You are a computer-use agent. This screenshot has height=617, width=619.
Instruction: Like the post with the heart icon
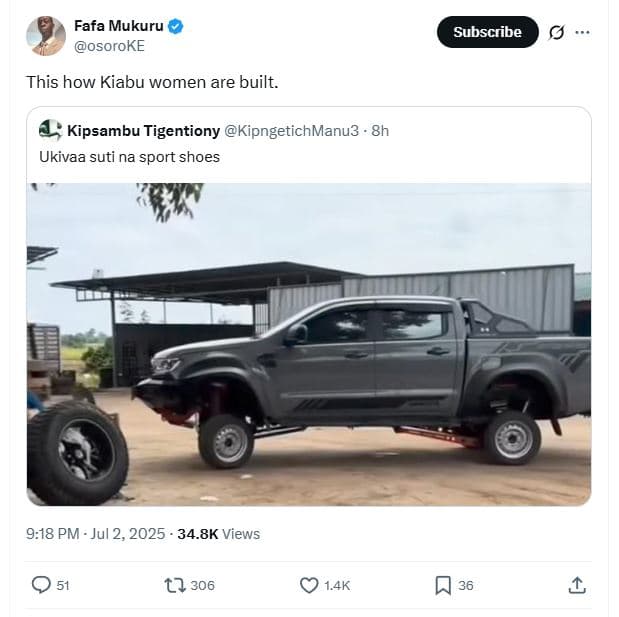tap(309, 585)
